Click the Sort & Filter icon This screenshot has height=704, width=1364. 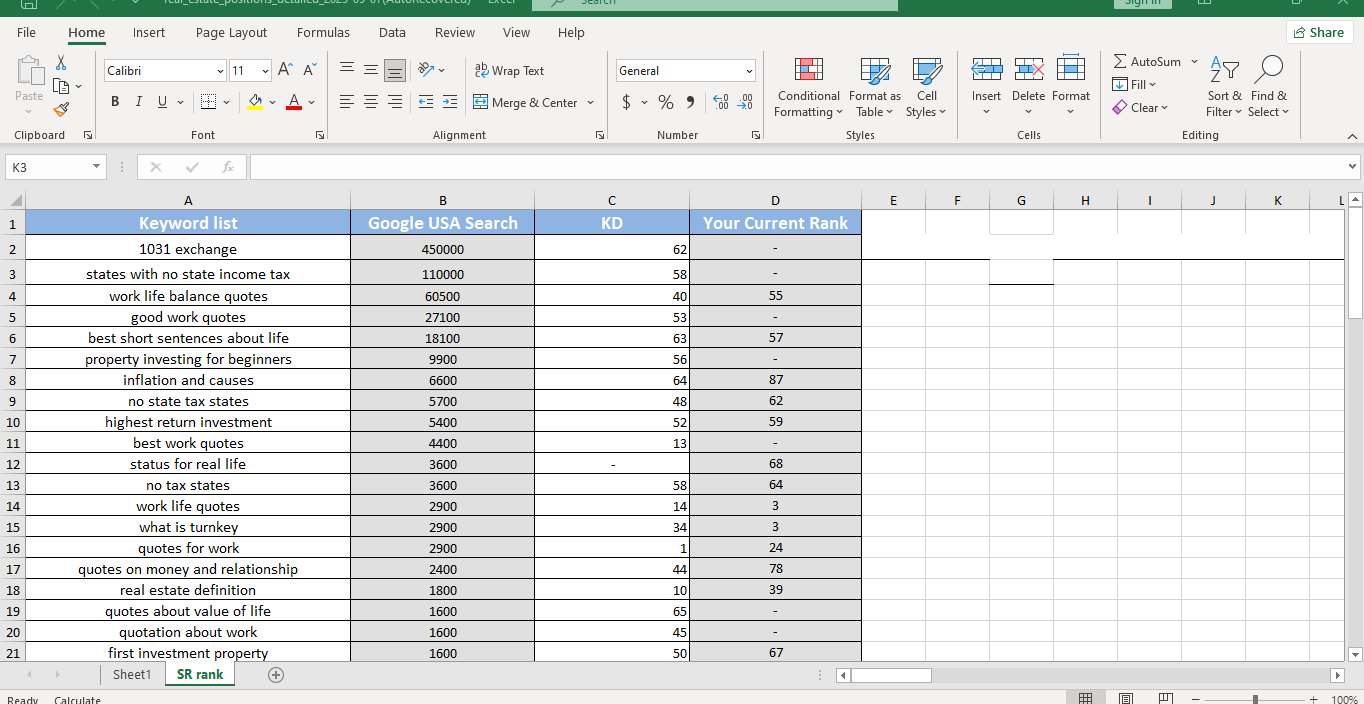coord(1224,71)
